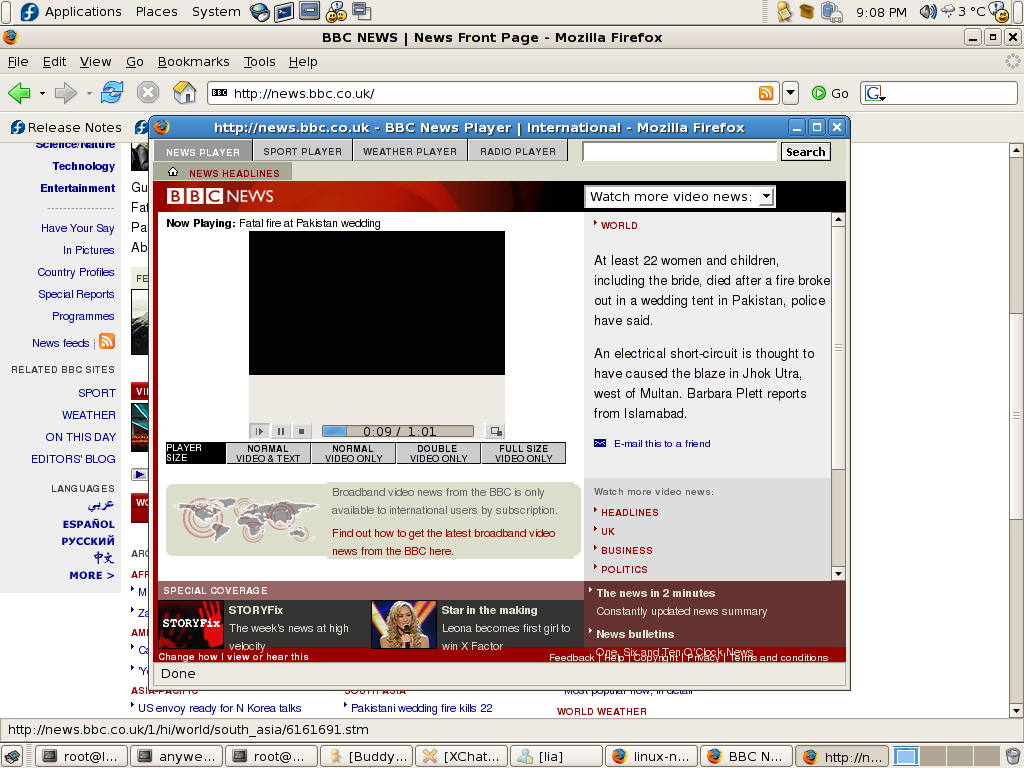Click the orange News feeds RSS icon
Viewport: 1024px width, 768px height.
[x=107, y=342]
